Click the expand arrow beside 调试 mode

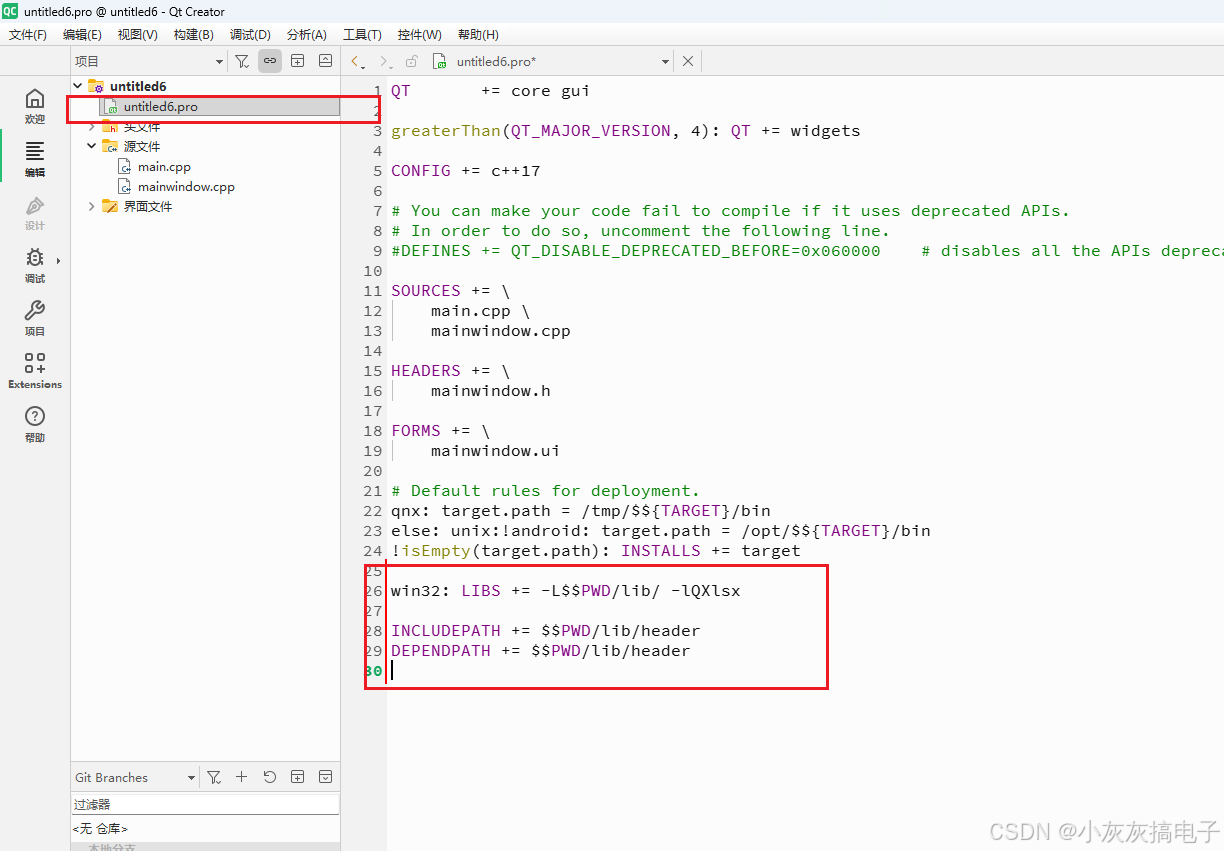pyautogui.click(x=58, y=261)
